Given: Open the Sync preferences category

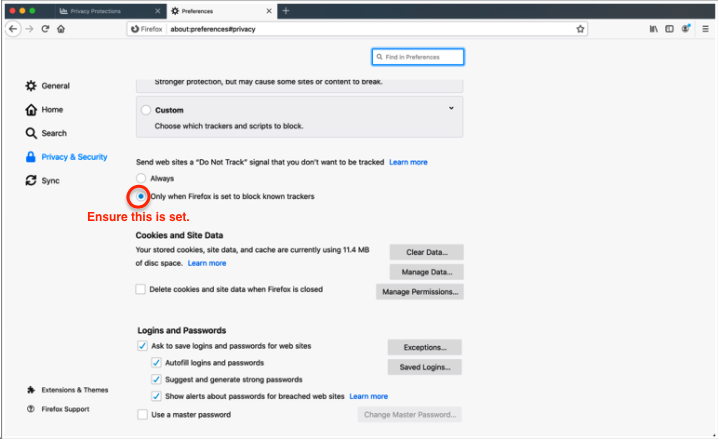Looking at the screenshot, I should tap(43, 180).
